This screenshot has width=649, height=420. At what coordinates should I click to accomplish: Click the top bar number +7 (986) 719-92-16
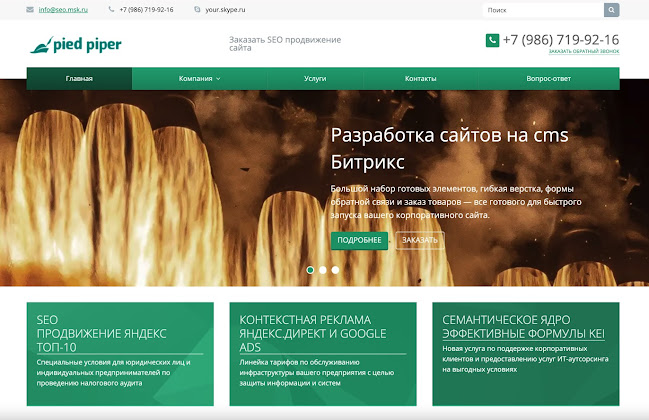pyautogui.click(x=147, y=10)
